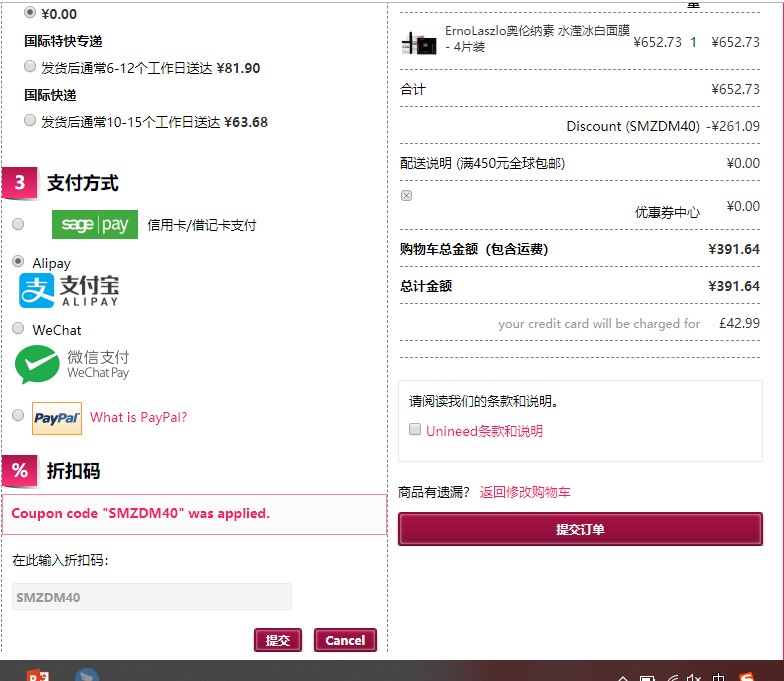Click the 提交 button under the coupon field
Screen dimensions: 784x681
[278, 640]
